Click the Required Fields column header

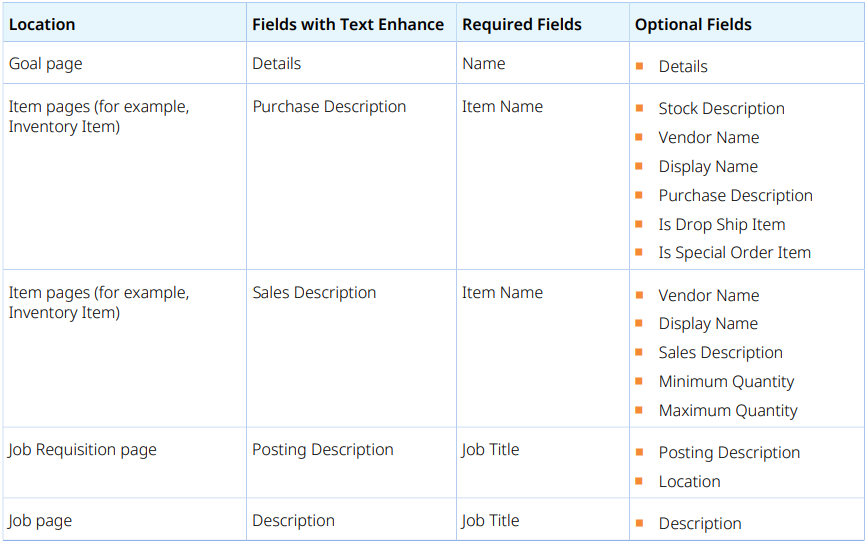point(521,24)
